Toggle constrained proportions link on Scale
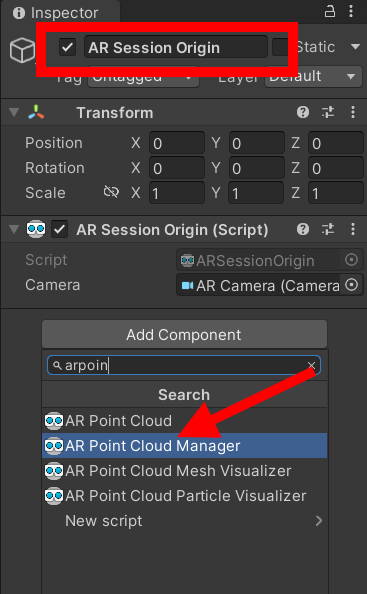Image resolution: width=367 pixels, height=594 pixels. coord(111,192)
